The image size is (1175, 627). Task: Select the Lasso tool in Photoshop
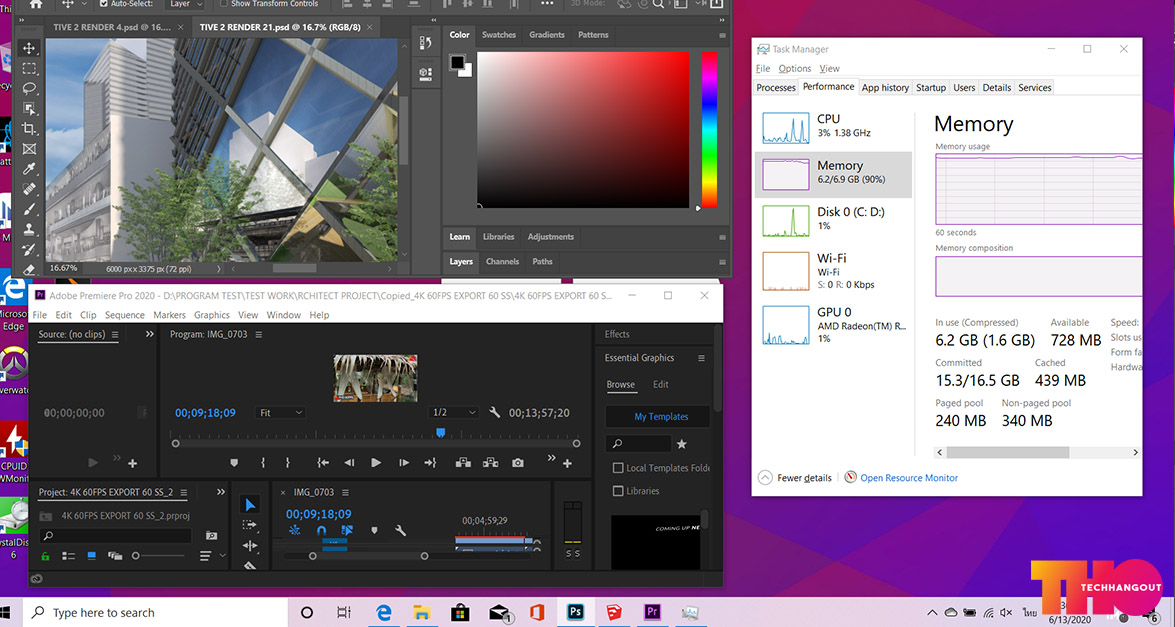[29, 88]
